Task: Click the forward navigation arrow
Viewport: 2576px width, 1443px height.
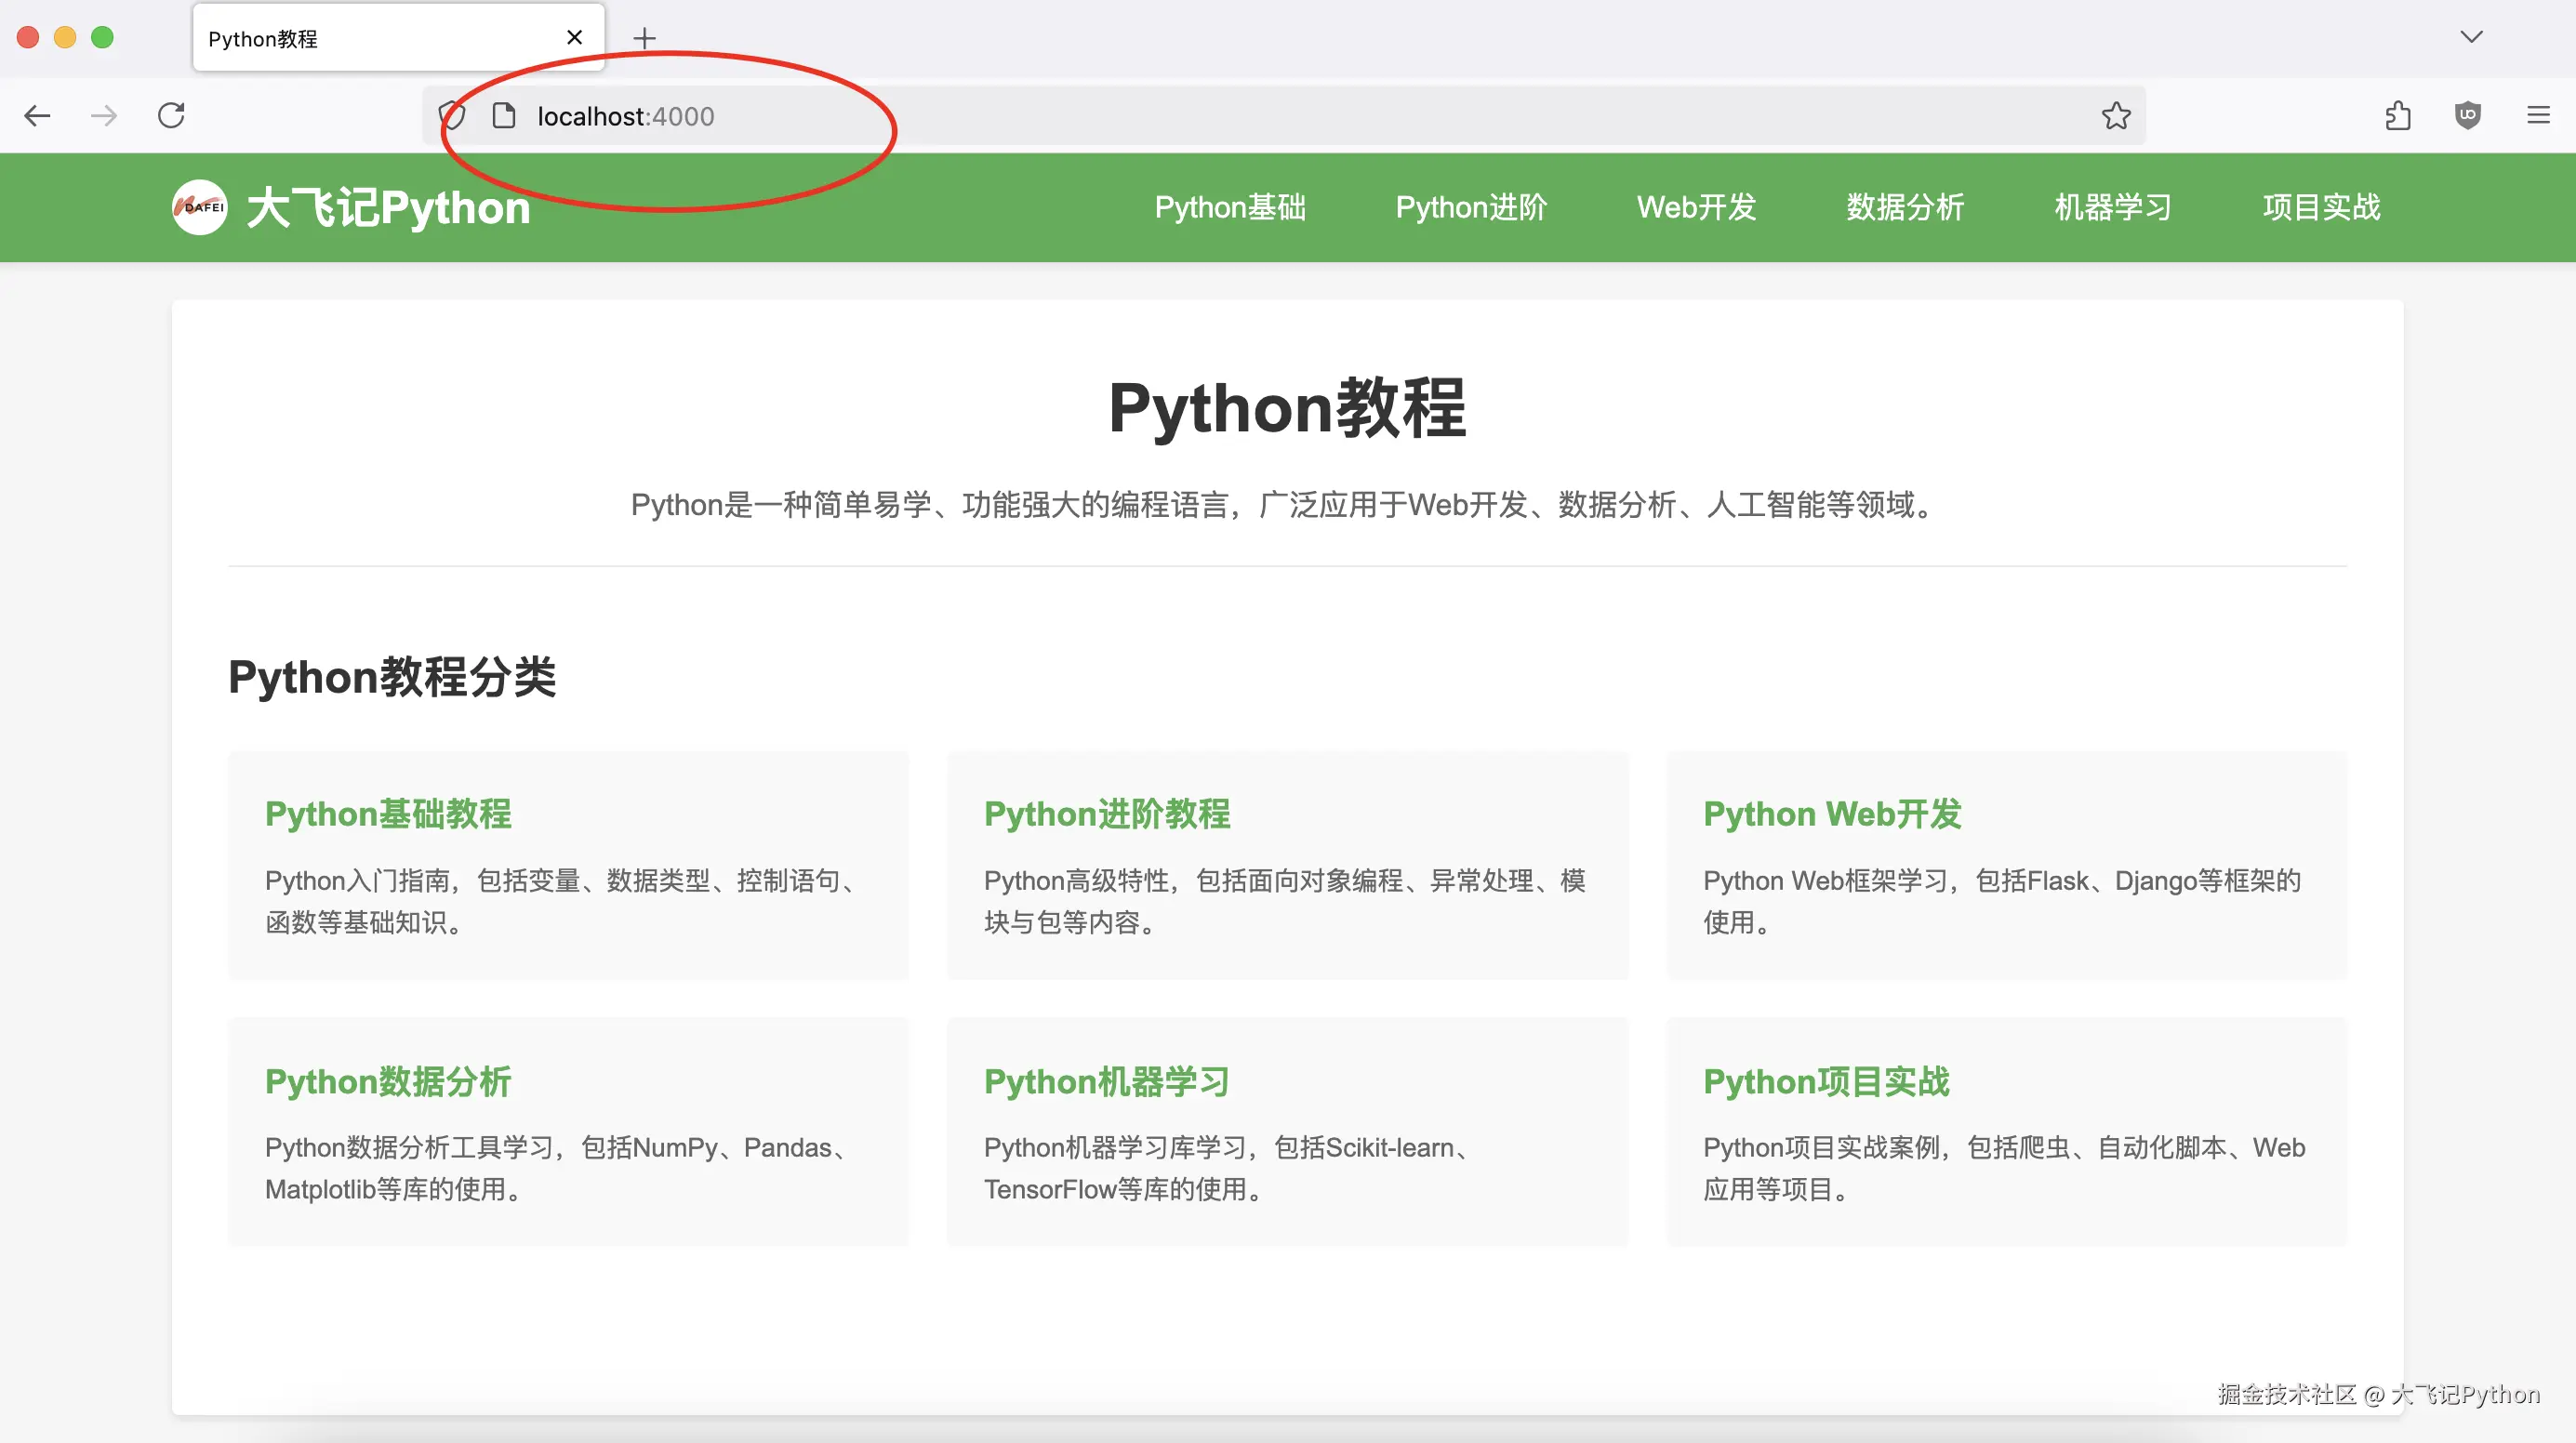Action: click(104, 116)
